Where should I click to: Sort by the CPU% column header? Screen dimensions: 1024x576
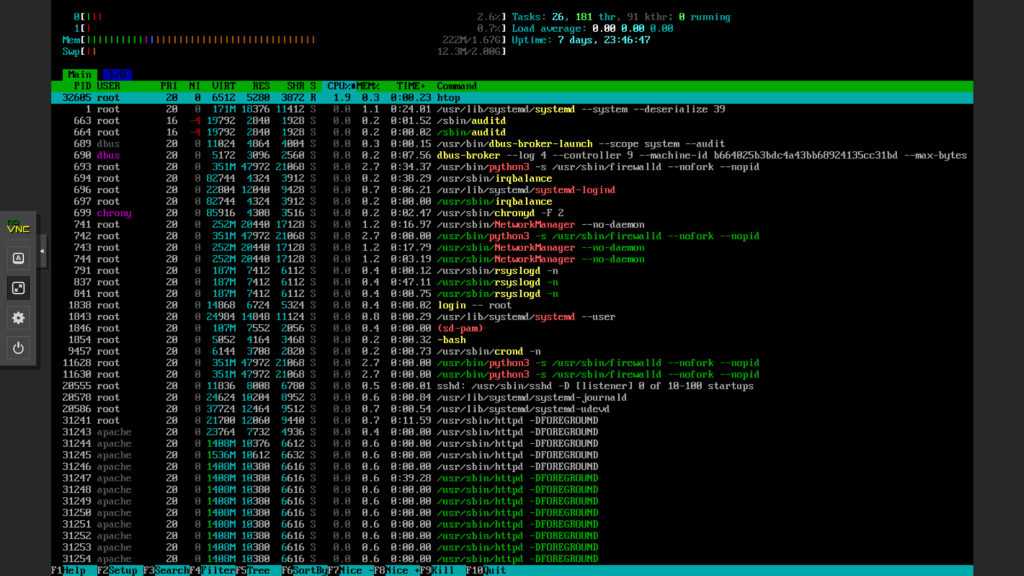341,86
